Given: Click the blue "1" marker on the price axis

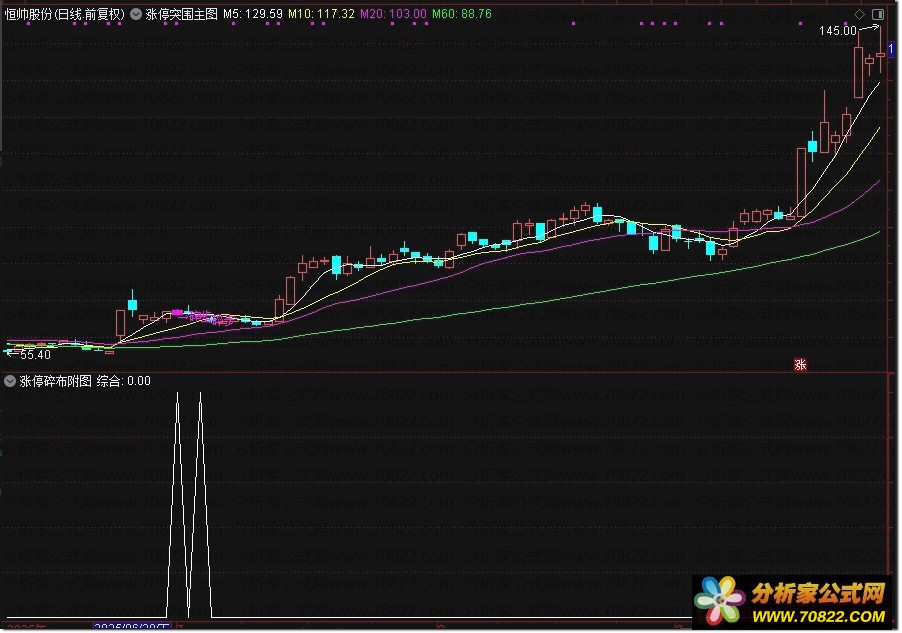Looking at the screenshot, I should (891, 49).
